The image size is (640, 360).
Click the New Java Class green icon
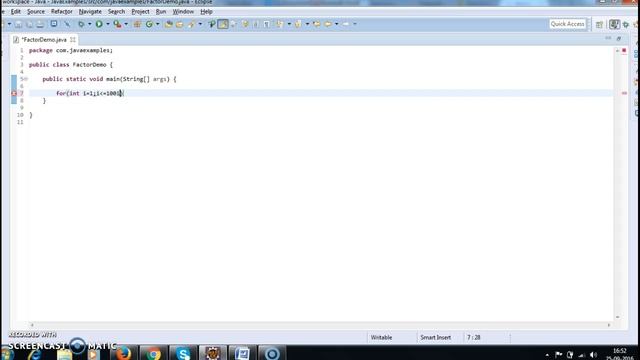[149, 24]
